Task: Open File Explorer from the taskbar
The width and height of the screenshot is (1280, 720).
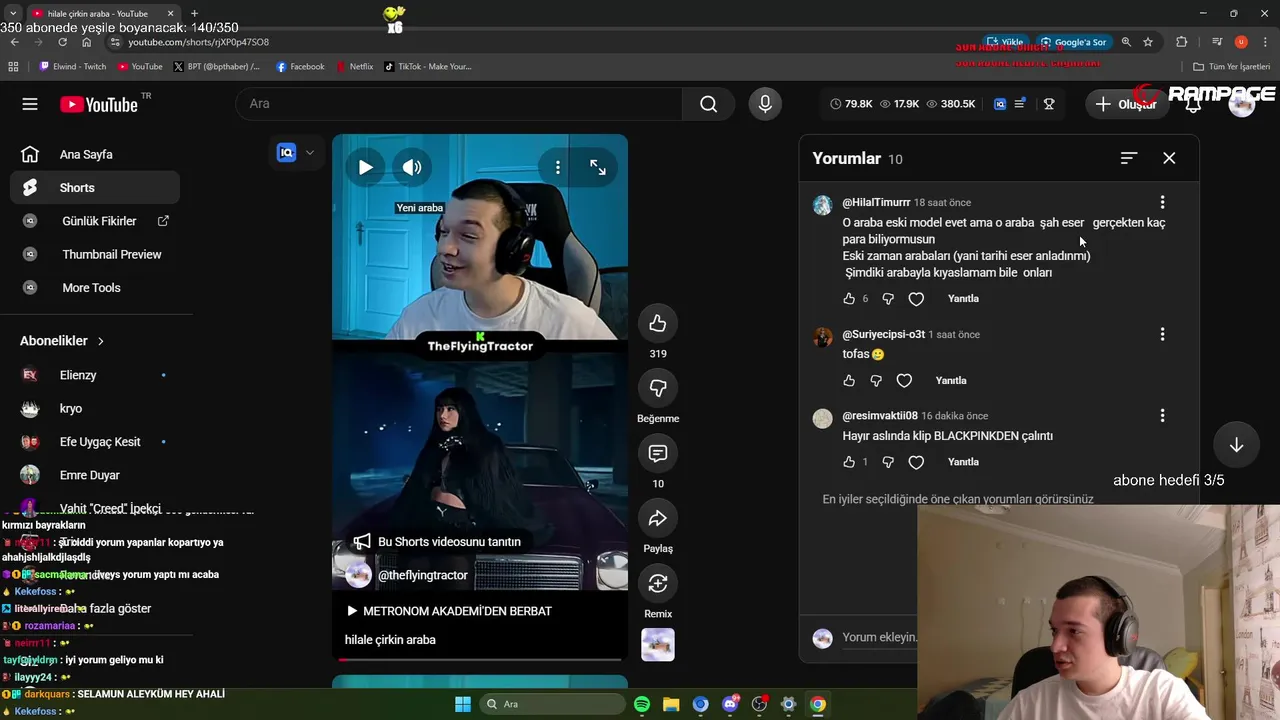Action: click(x=671, y=704)
